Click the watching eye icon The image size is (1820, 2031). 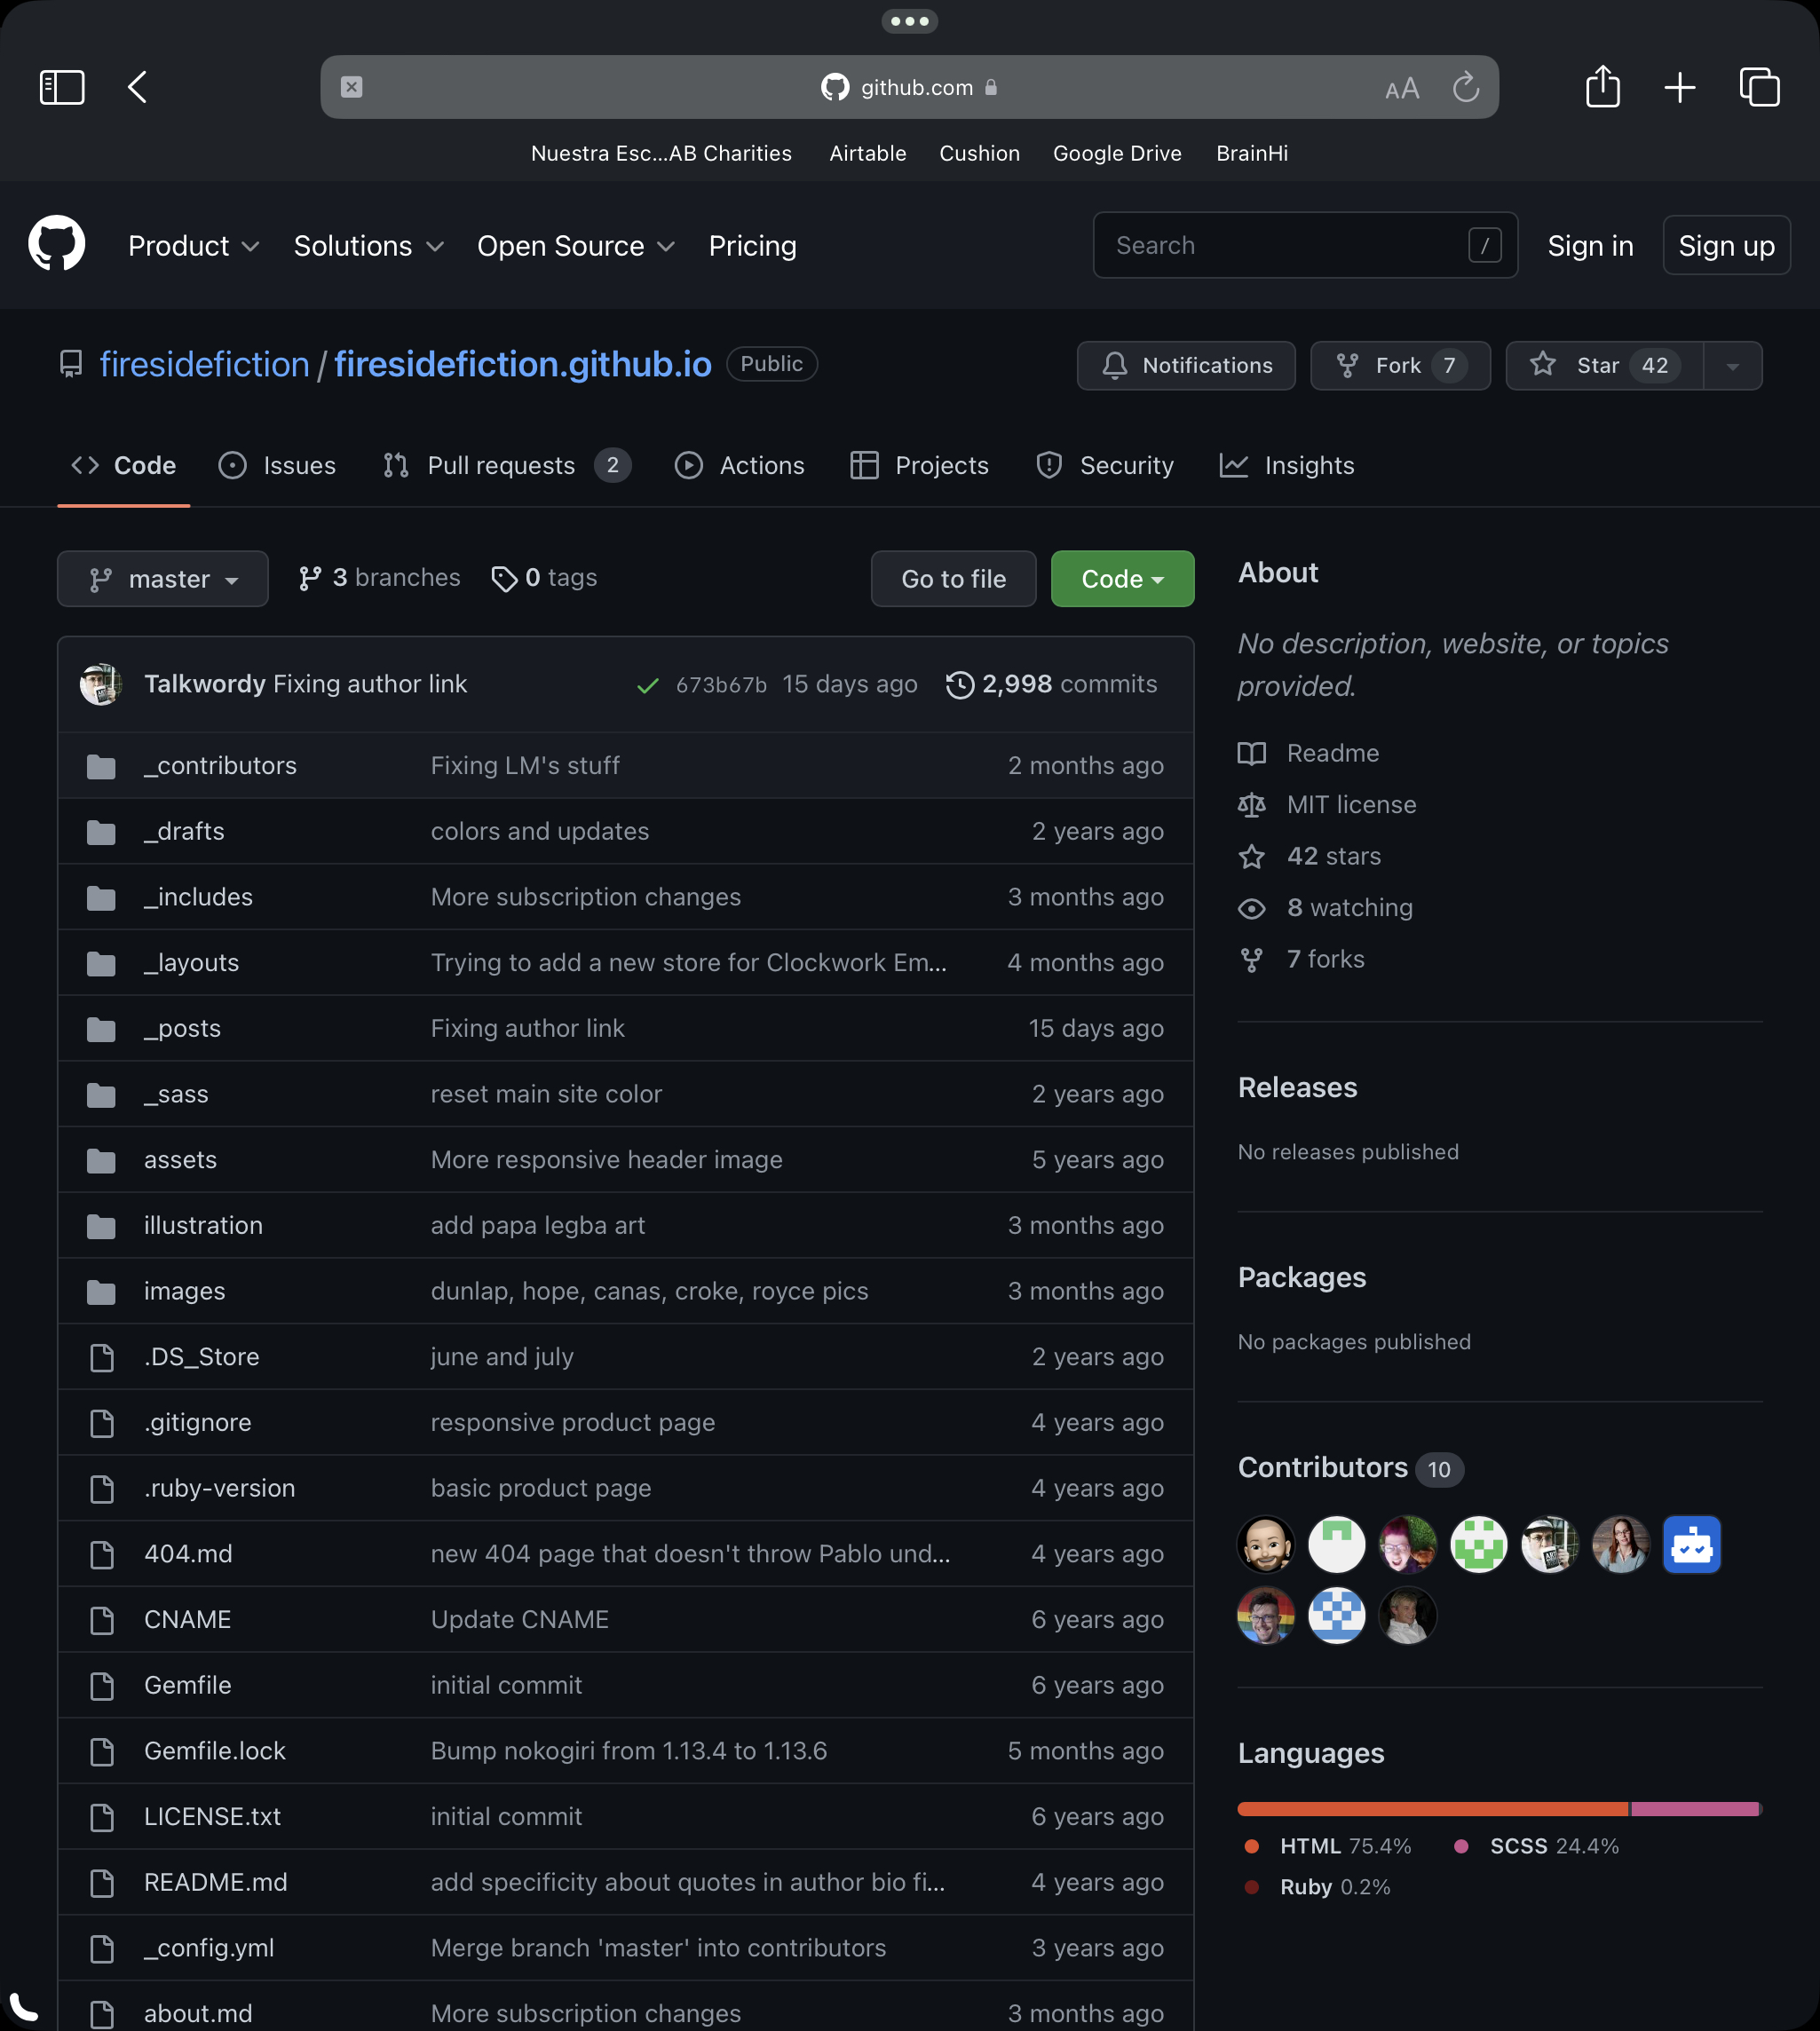tap(1252, 908)
